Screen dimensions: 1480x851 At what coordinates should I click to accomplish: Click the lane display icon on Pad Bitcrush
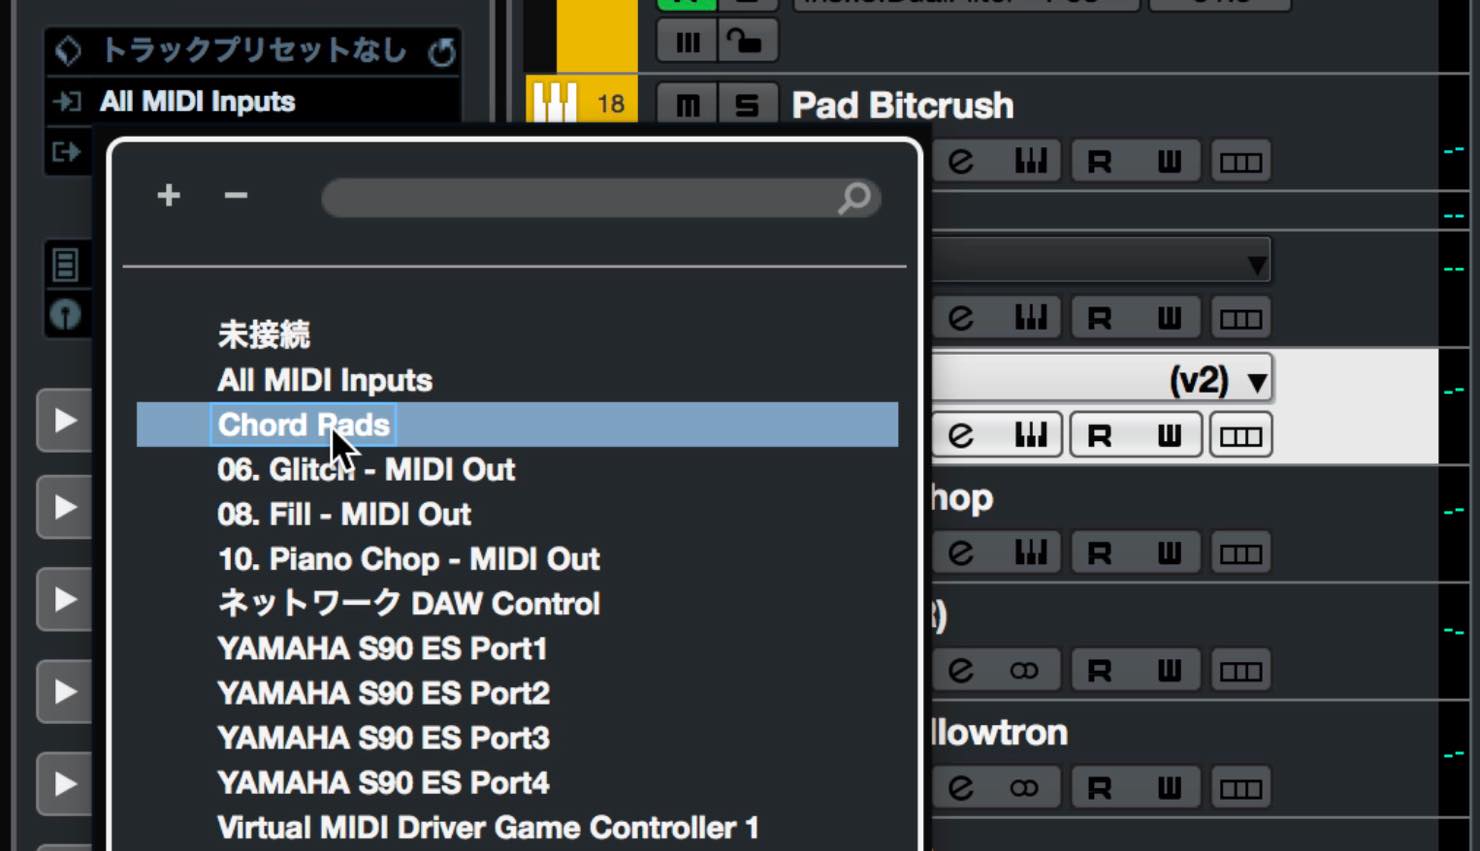(1241, 162)
